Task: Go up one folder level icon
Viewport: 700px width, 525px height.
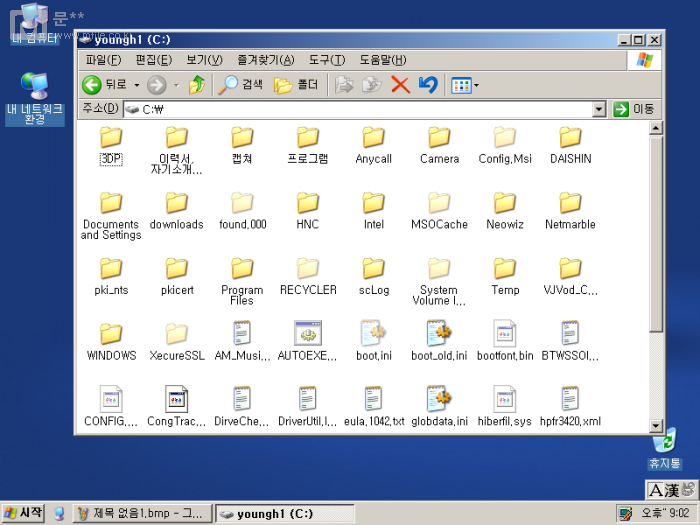Action: (x=196, y=84)
